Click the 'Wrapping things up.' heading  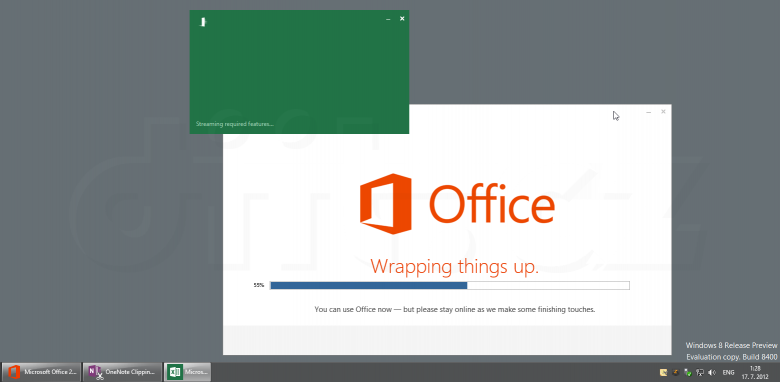coord(455,266)
